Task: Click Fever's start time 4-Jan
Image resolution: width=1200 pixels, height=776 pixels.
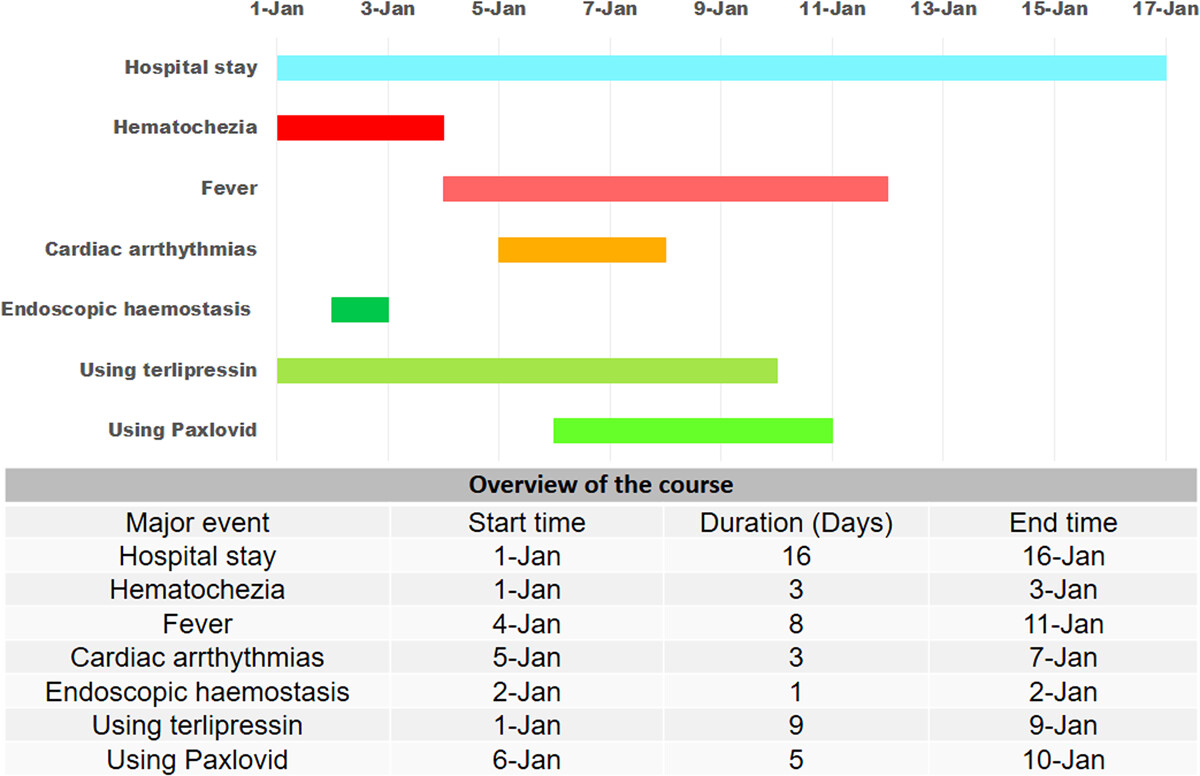Action: click(x=527, y=625)
